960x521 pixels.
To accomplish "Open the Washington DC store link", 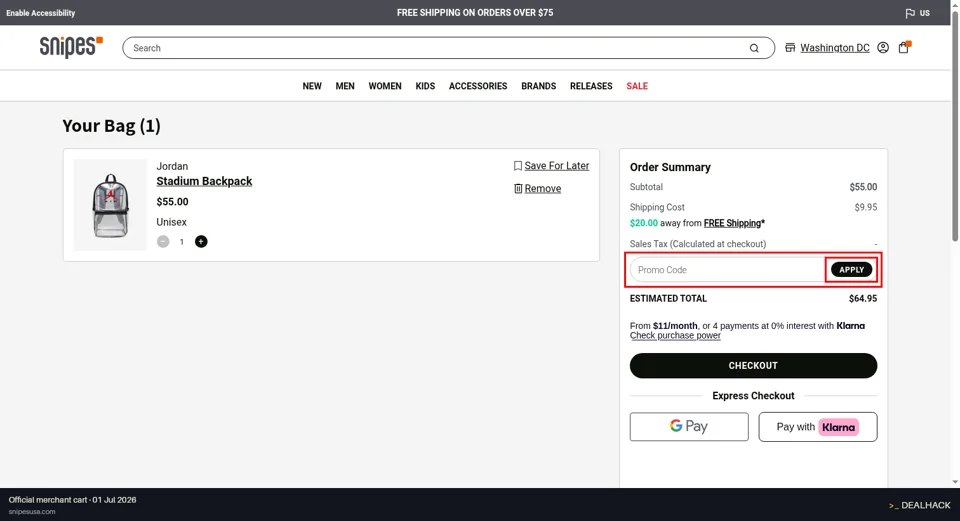I will click(x=834, y=48).
